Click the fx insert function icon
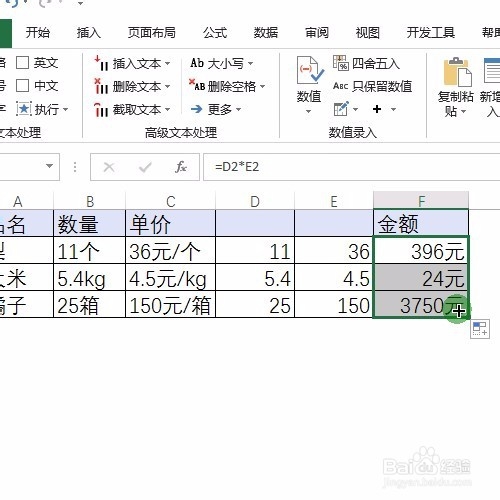This screenshot has height=500, width=500. coord(181,167)
